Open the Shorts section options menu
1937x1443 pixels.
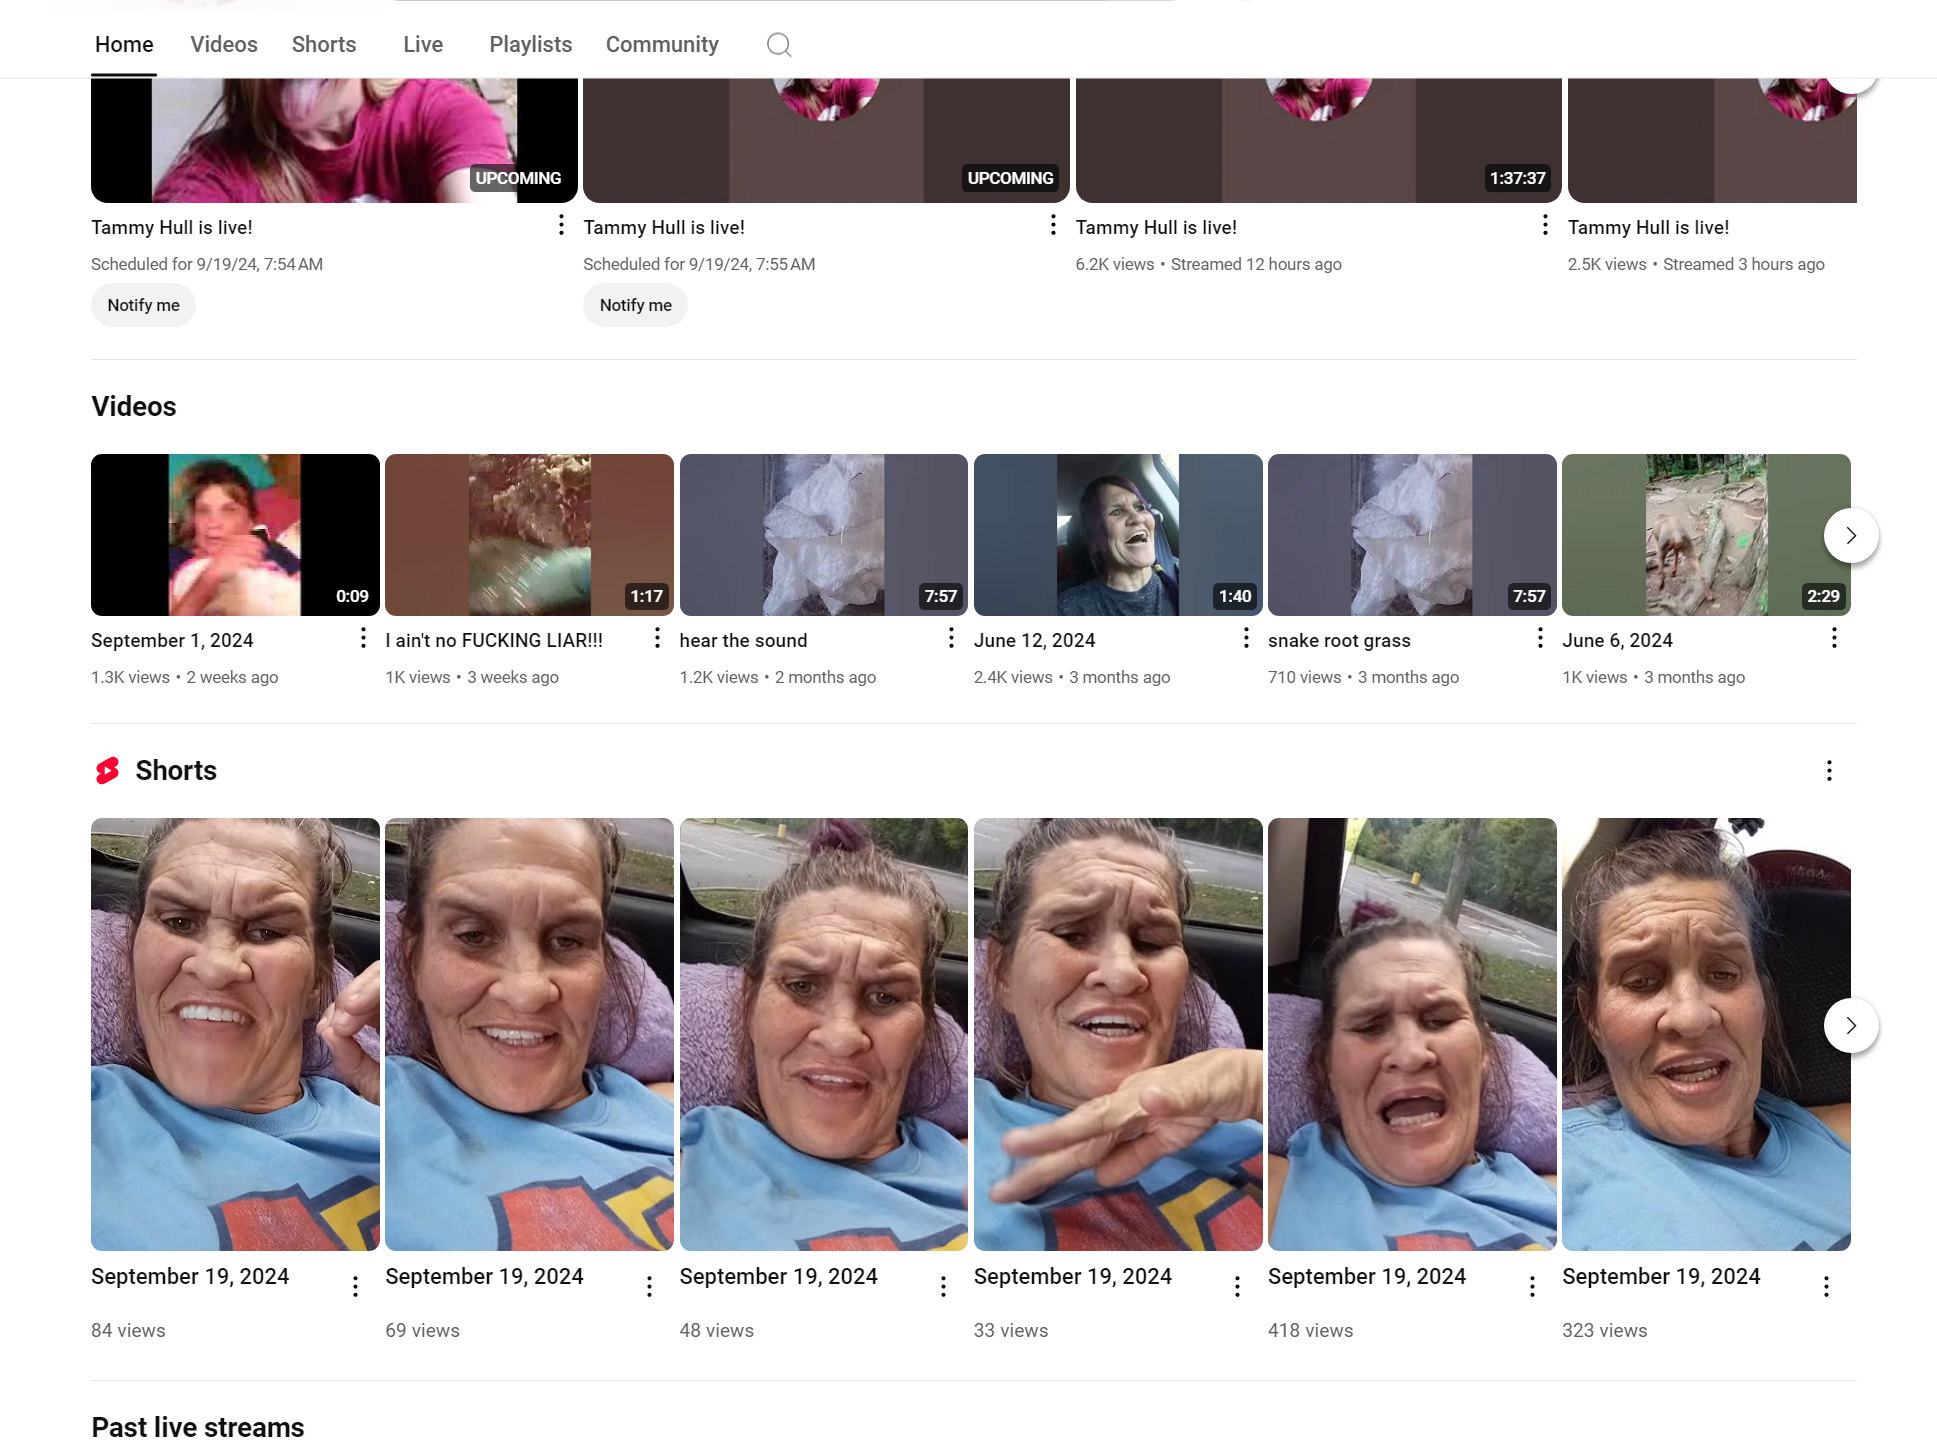click(x=1829, y=771)
